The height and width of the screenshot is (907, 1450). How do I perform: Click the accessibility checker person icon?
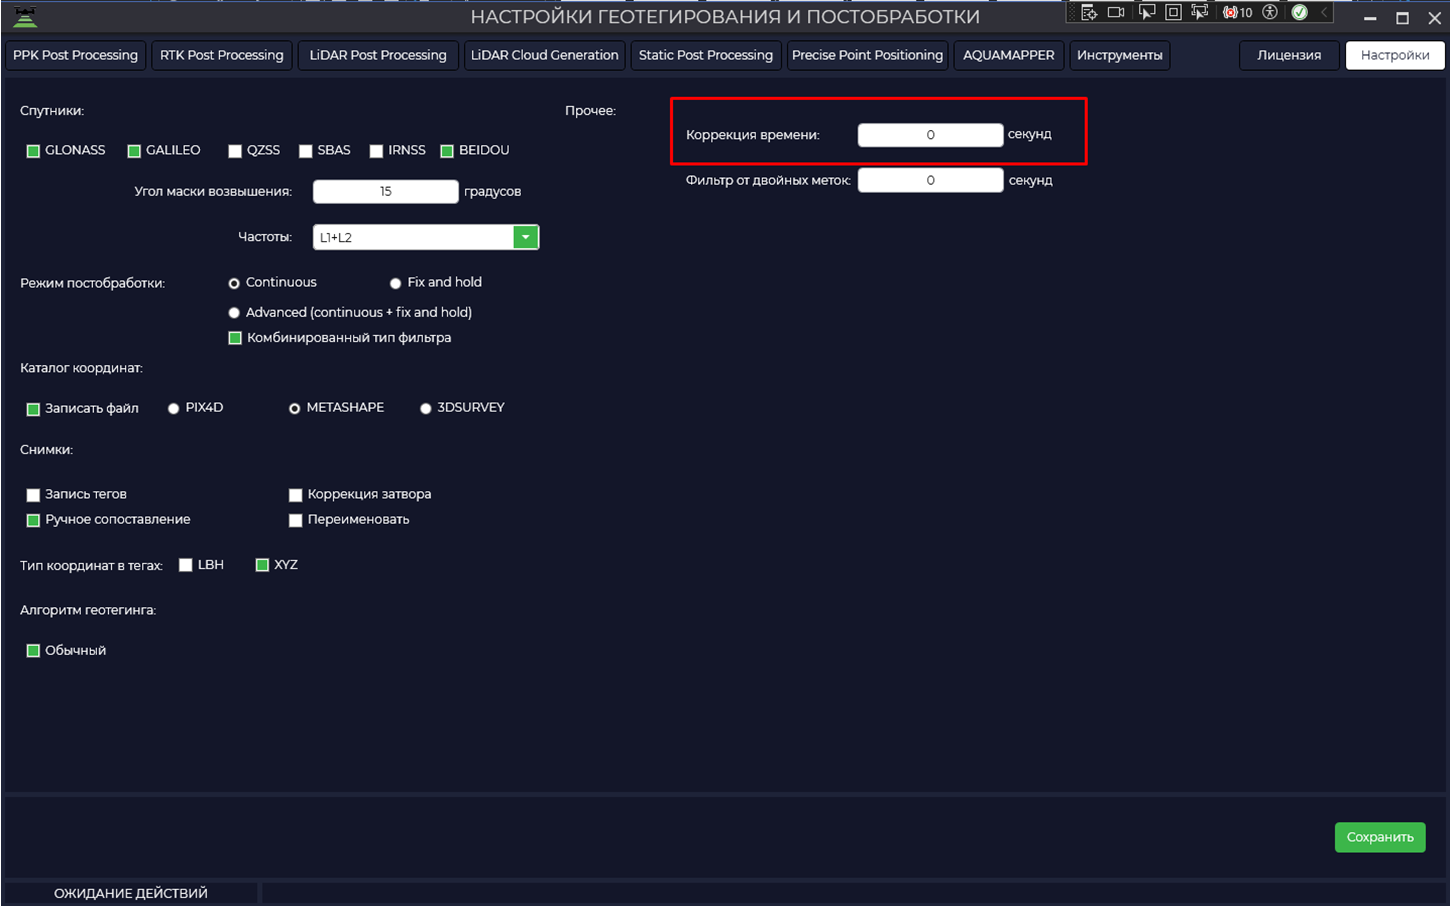tap(1270, 12)
